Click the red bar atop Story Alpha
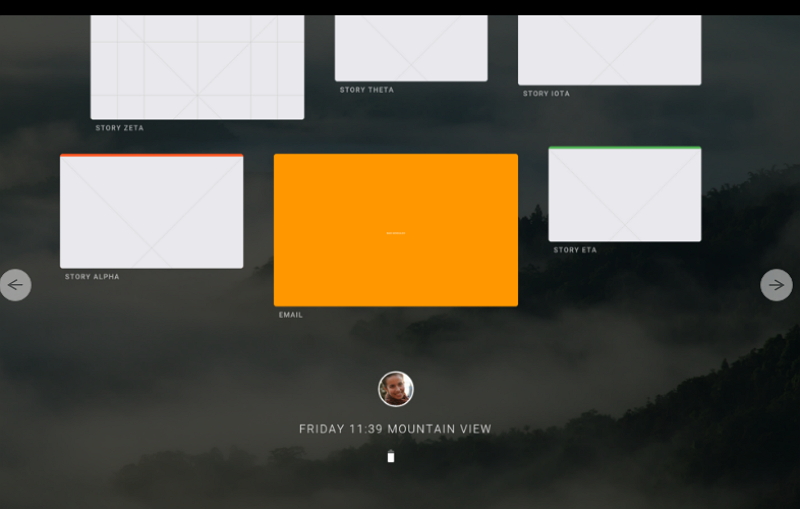800x509 pixels. click(x=151, y=156)
